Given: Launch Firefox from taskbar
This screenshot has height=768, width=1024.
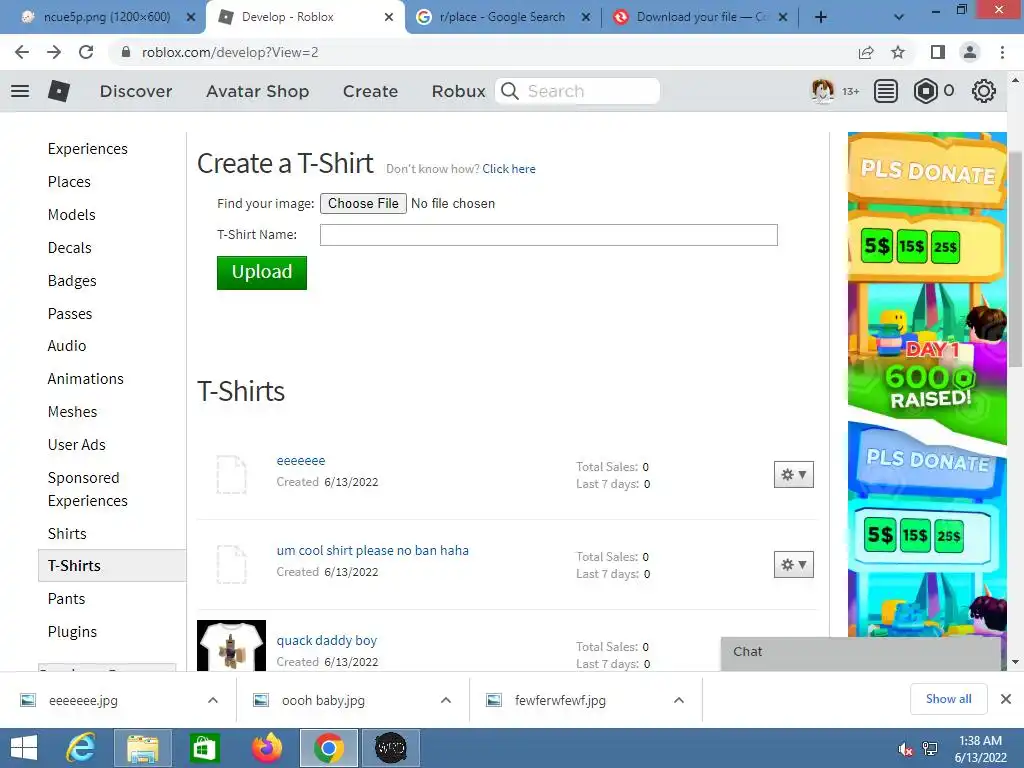Looking at the screenshot, I should [267, 748].
